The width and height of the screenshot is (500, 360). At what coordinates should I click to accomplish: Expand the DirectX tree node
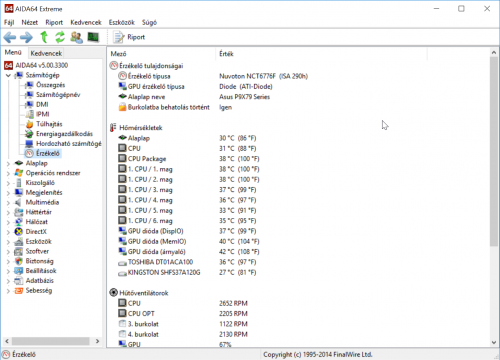(x=8, y=232)
